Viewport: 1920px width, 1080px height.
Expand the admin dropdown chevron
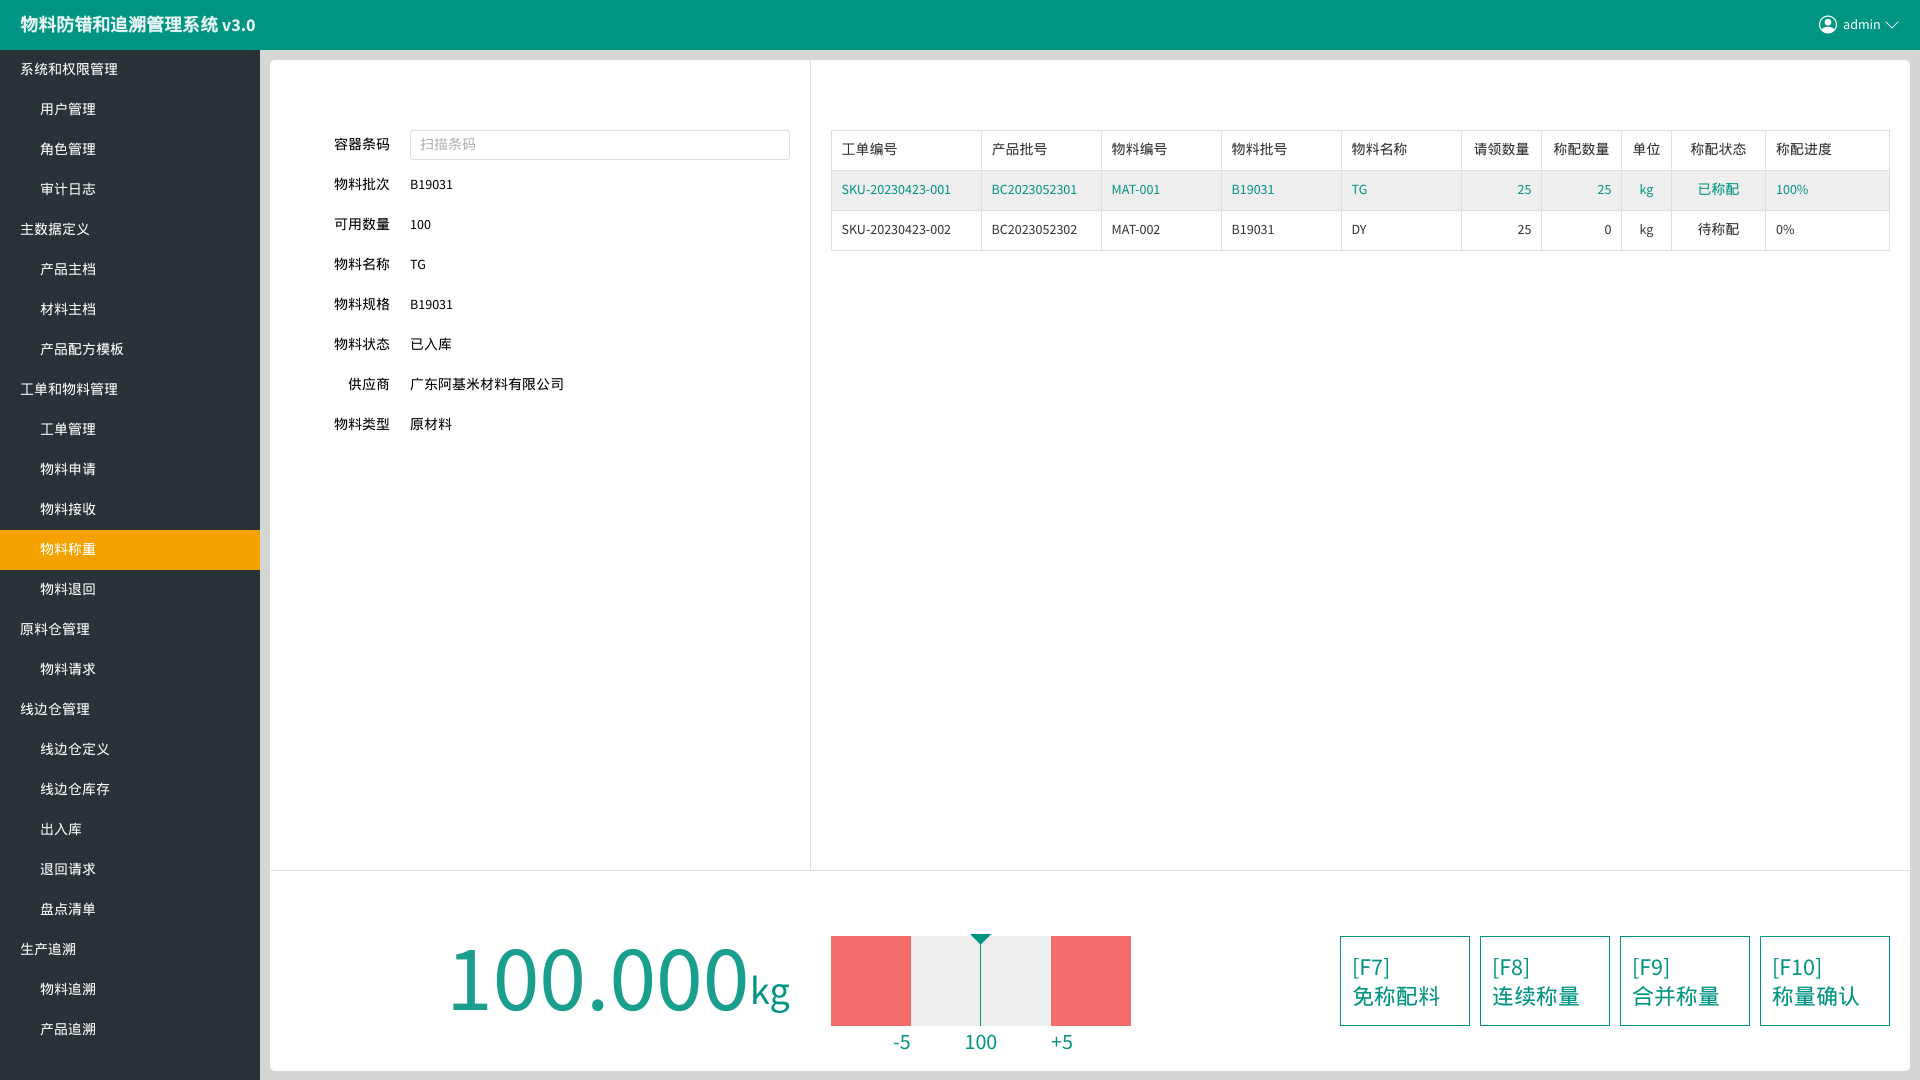1892,25
